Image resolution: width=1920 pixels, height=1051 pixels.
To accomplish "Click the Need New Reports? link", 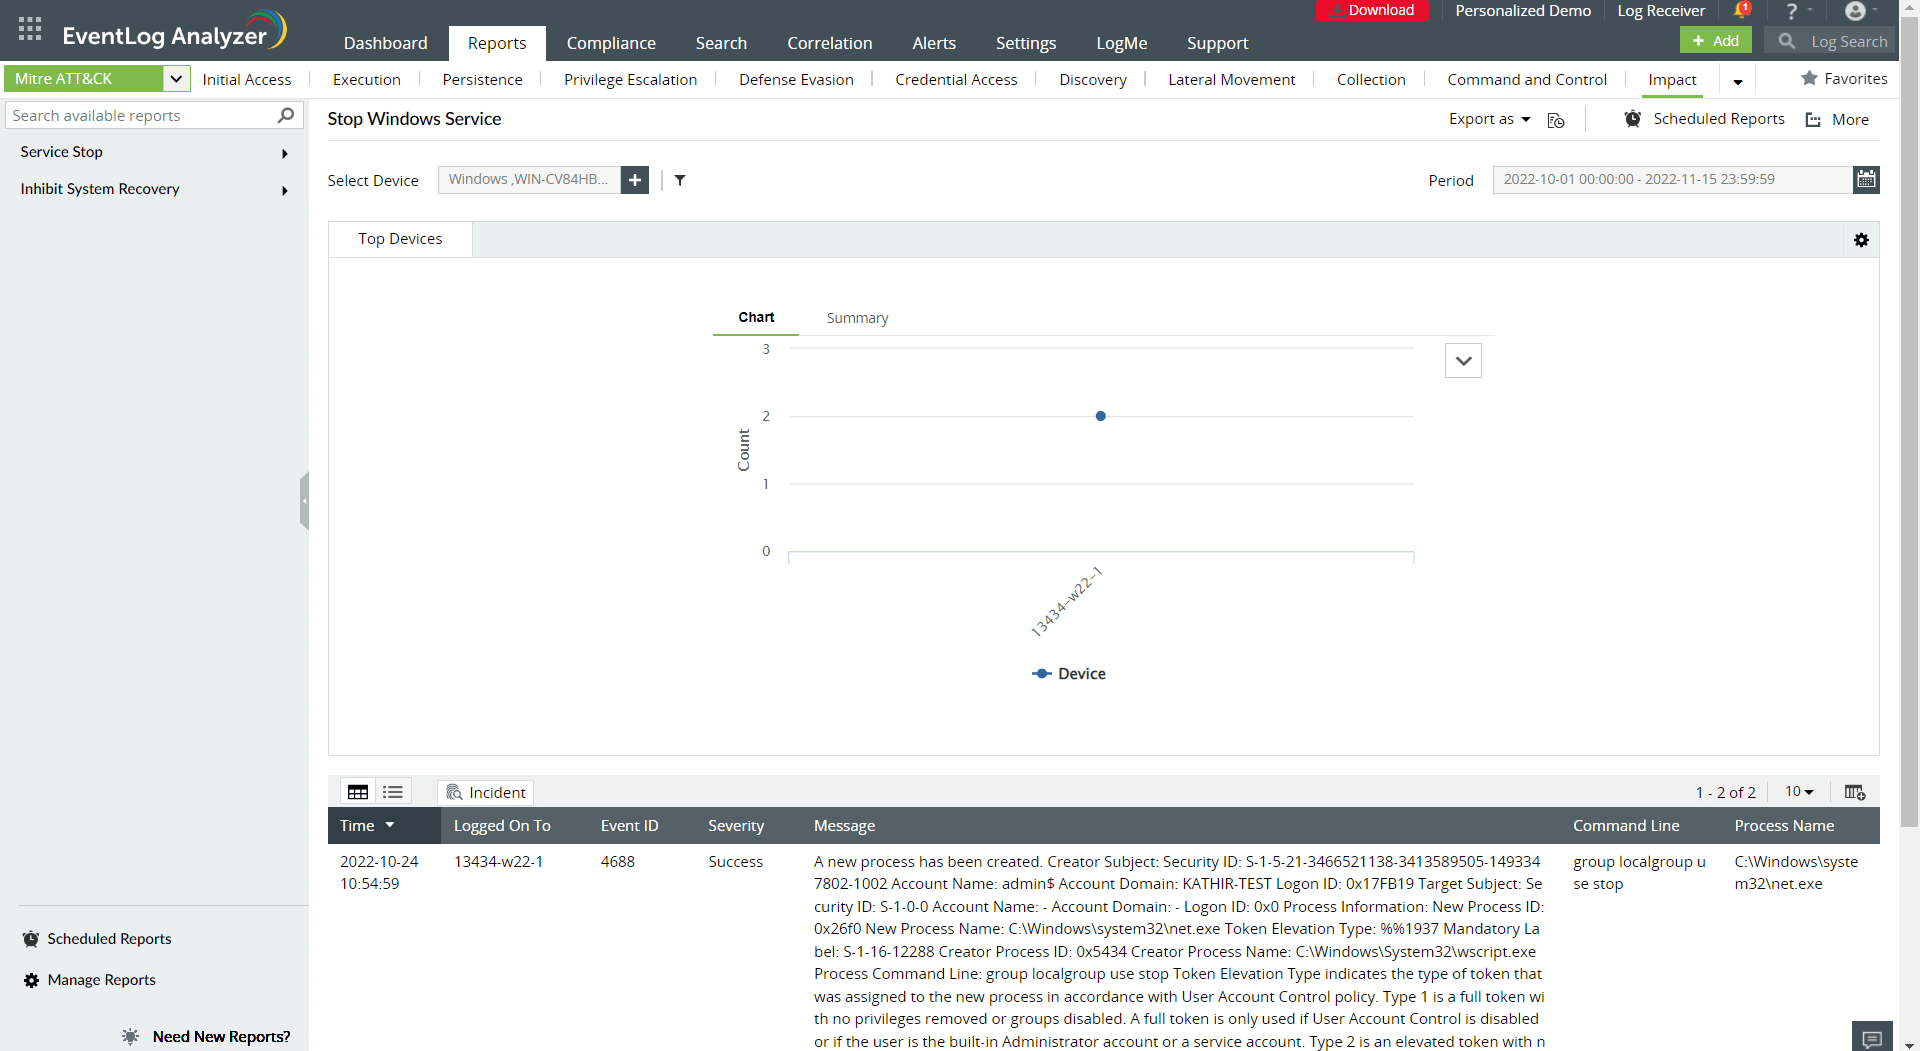I will pyautogui.click(x=221, y=1037).
